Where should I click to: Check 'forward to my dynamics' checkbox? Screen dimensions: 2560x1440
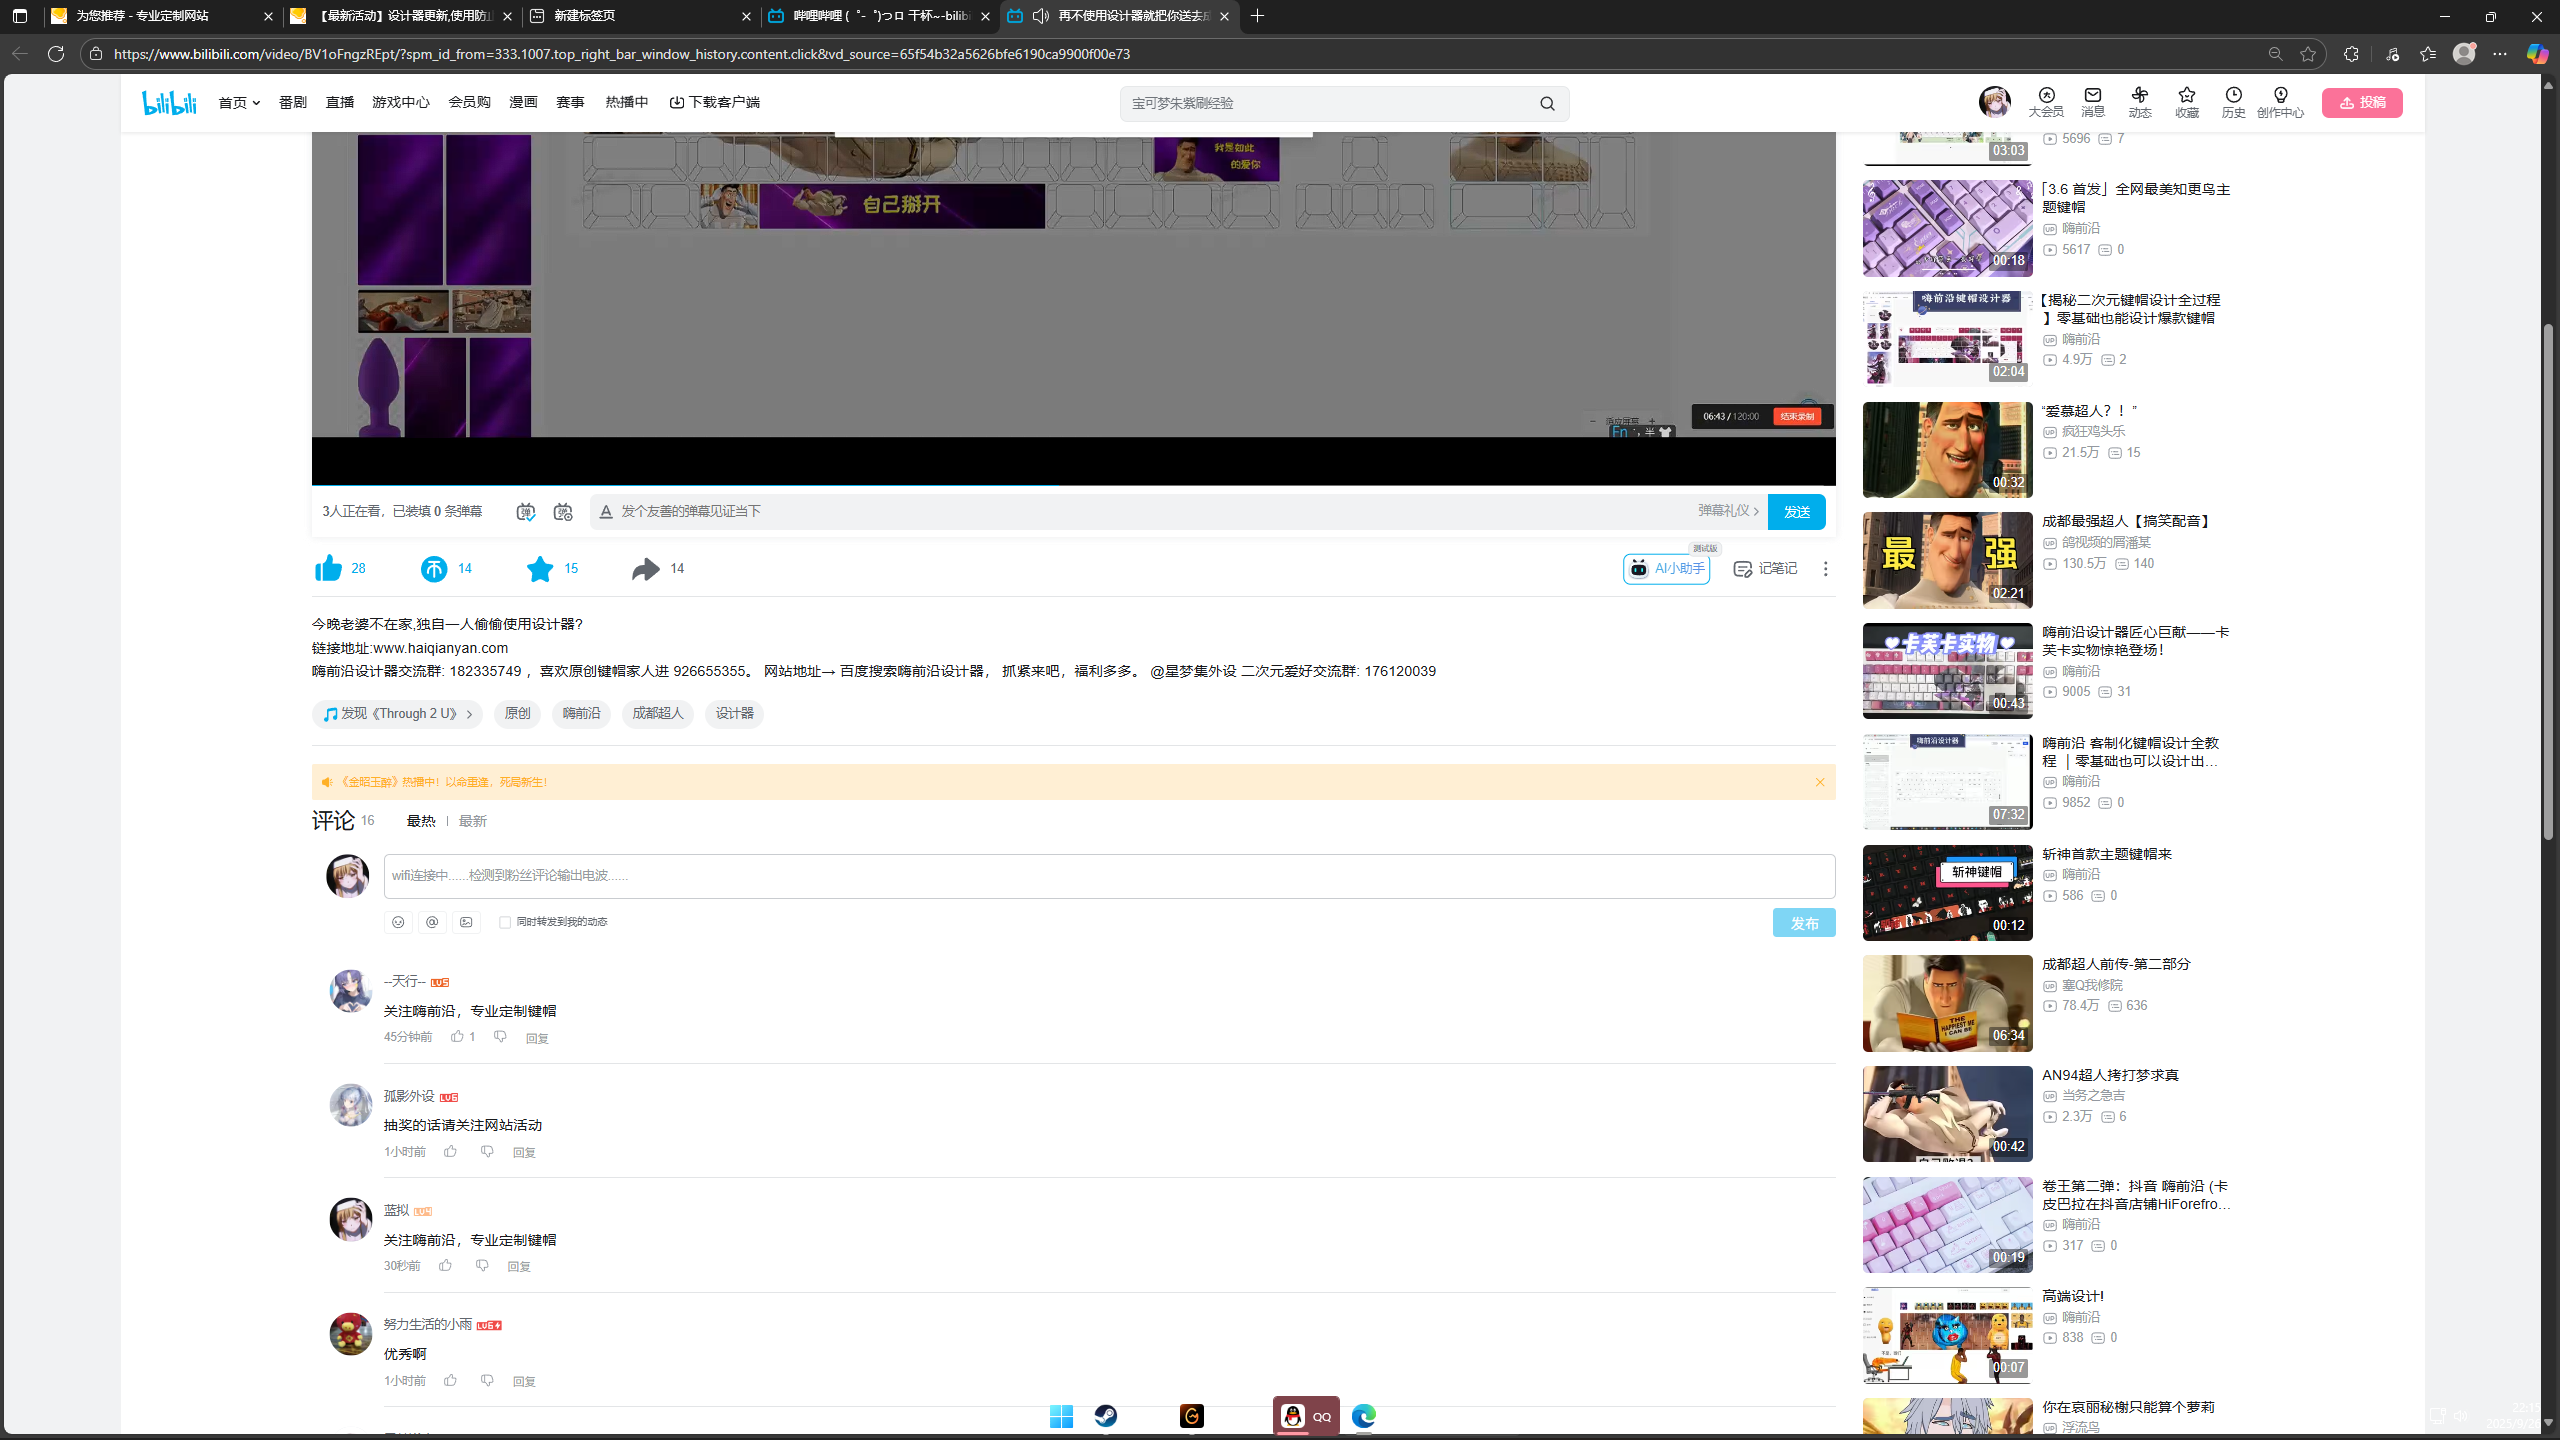click(x=505, y=922)
